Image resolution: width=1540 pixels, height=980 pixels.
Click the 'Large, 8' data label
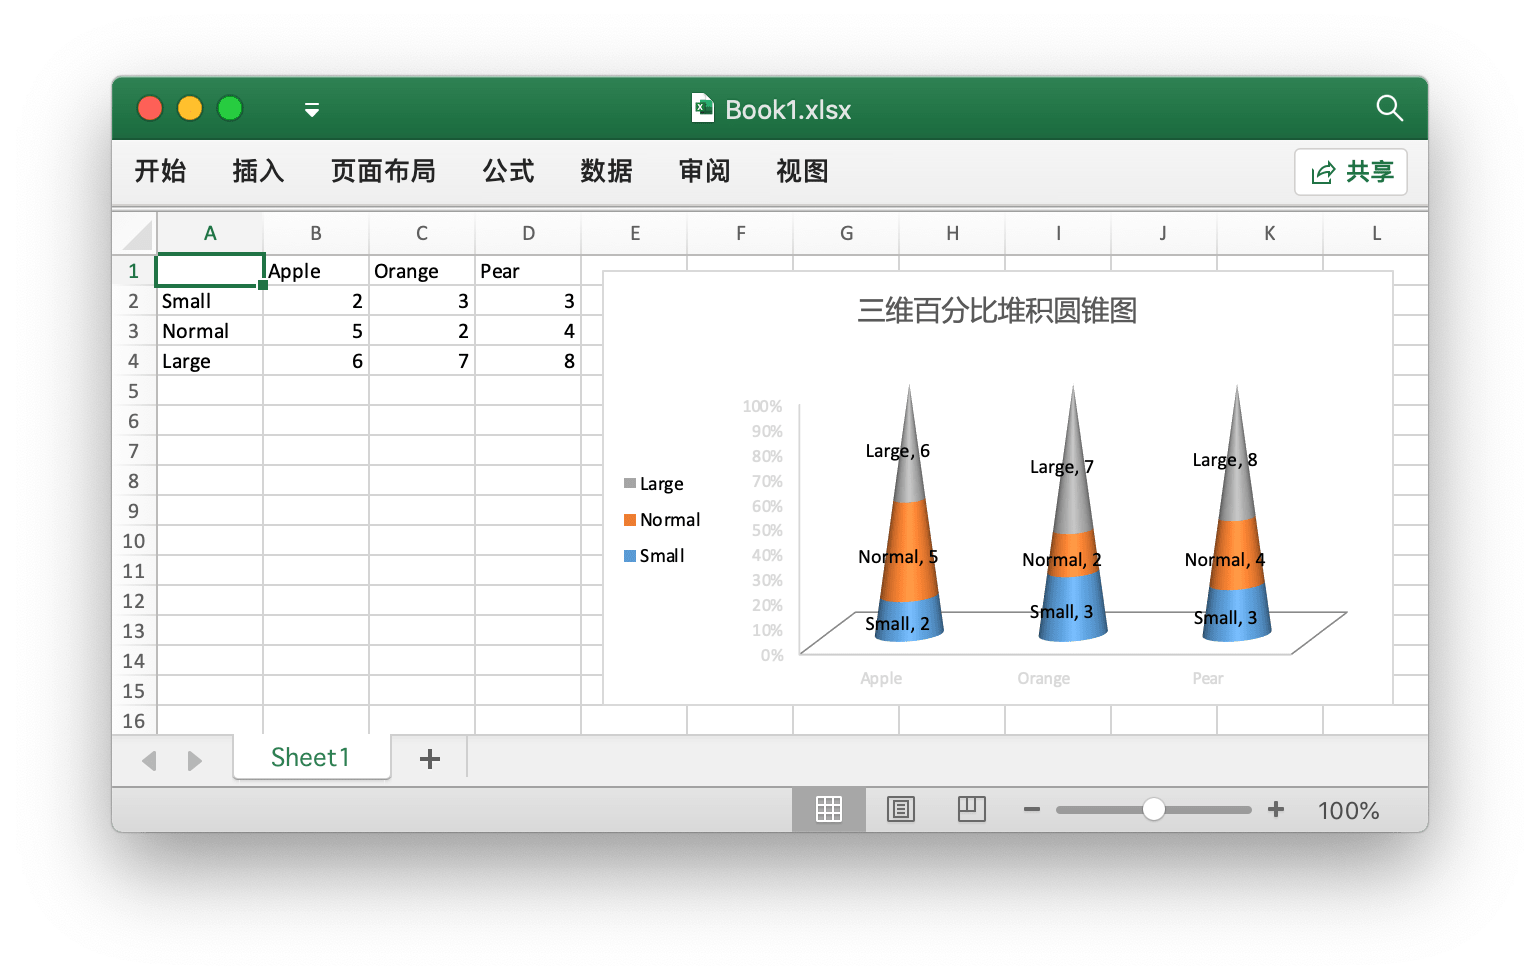click(1225, 460)
